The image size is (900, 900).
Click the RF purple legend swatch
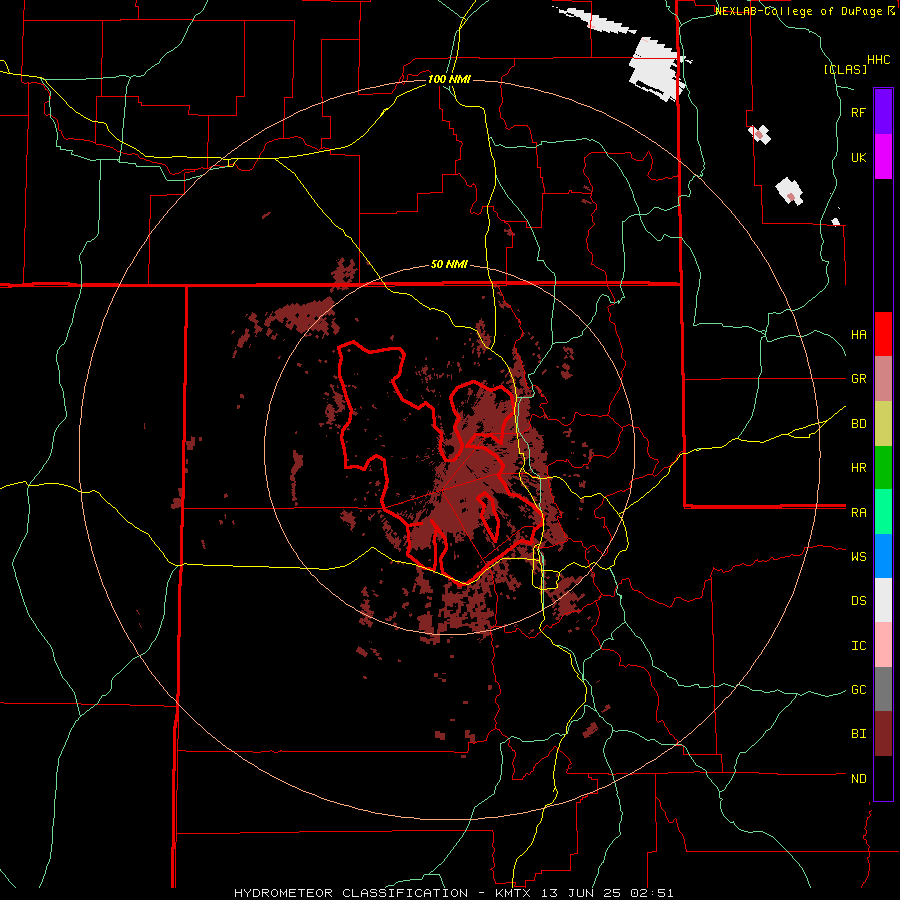click(x=883, y=112)
